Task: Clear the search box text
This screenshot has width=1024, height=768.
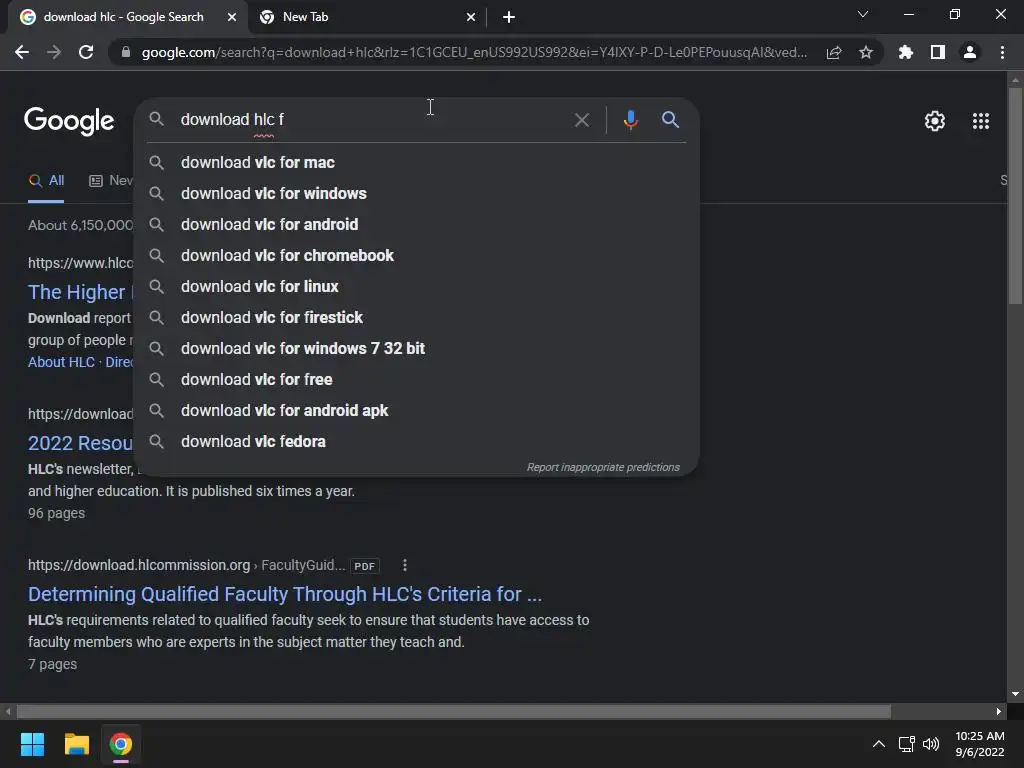Action: (581, 120)
